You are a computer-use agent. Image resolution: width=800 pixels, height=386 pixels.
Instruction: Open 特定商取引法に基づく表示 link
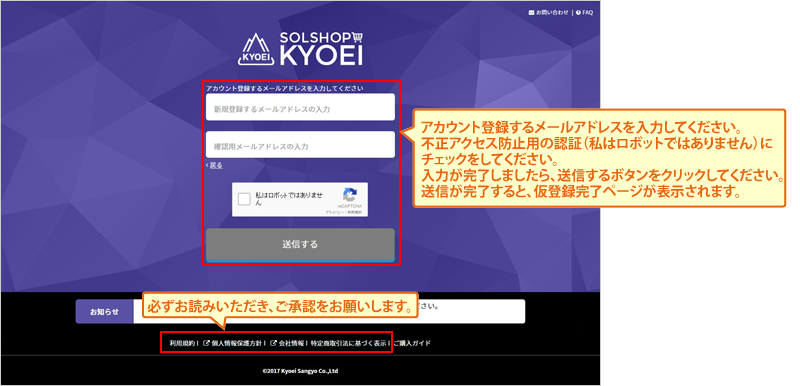click(x=348, y=343)
